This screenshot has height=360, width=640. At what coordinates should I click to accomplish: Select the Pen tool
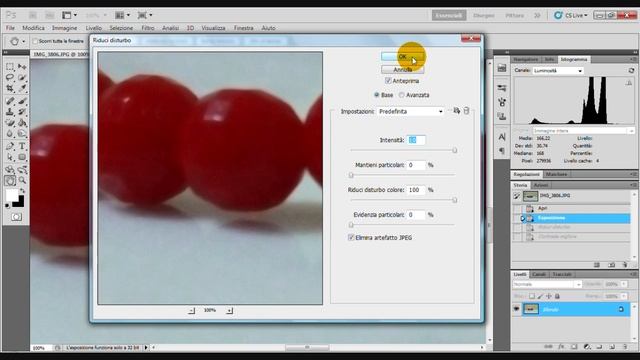tap(10, 146)
